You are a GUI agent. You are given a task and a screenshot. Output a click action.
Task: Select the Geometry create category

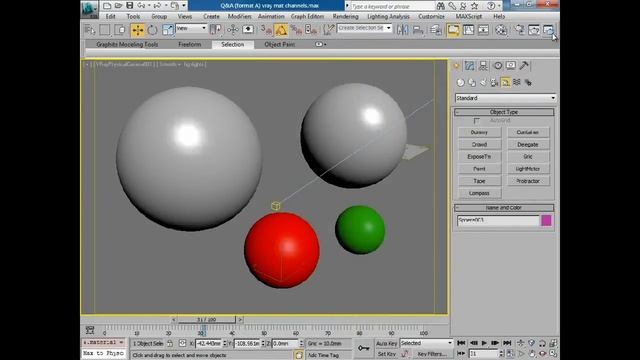(460, 82)
